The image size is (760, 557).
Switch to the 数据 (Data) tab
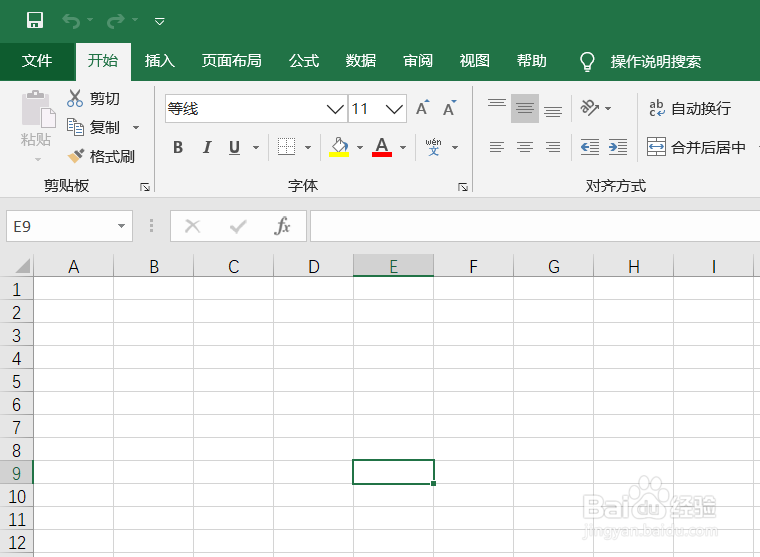pyautogui.click(x=361, y=61)
